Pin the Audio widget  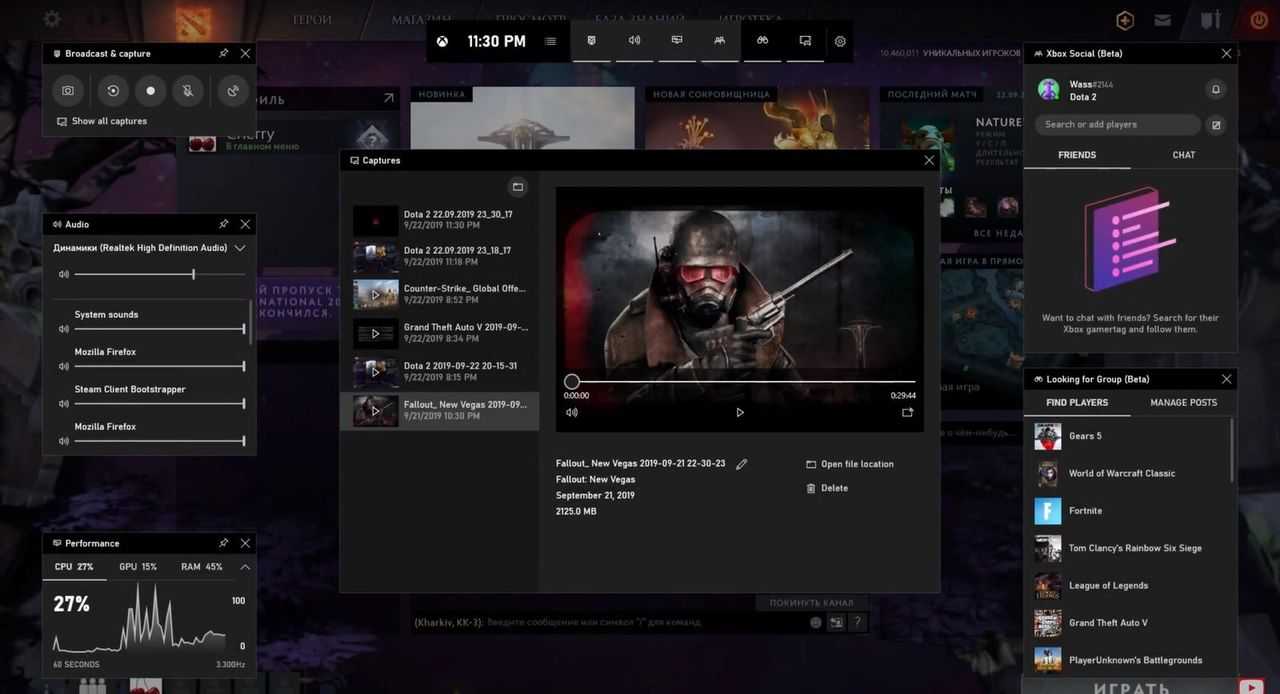coord(223,224)
